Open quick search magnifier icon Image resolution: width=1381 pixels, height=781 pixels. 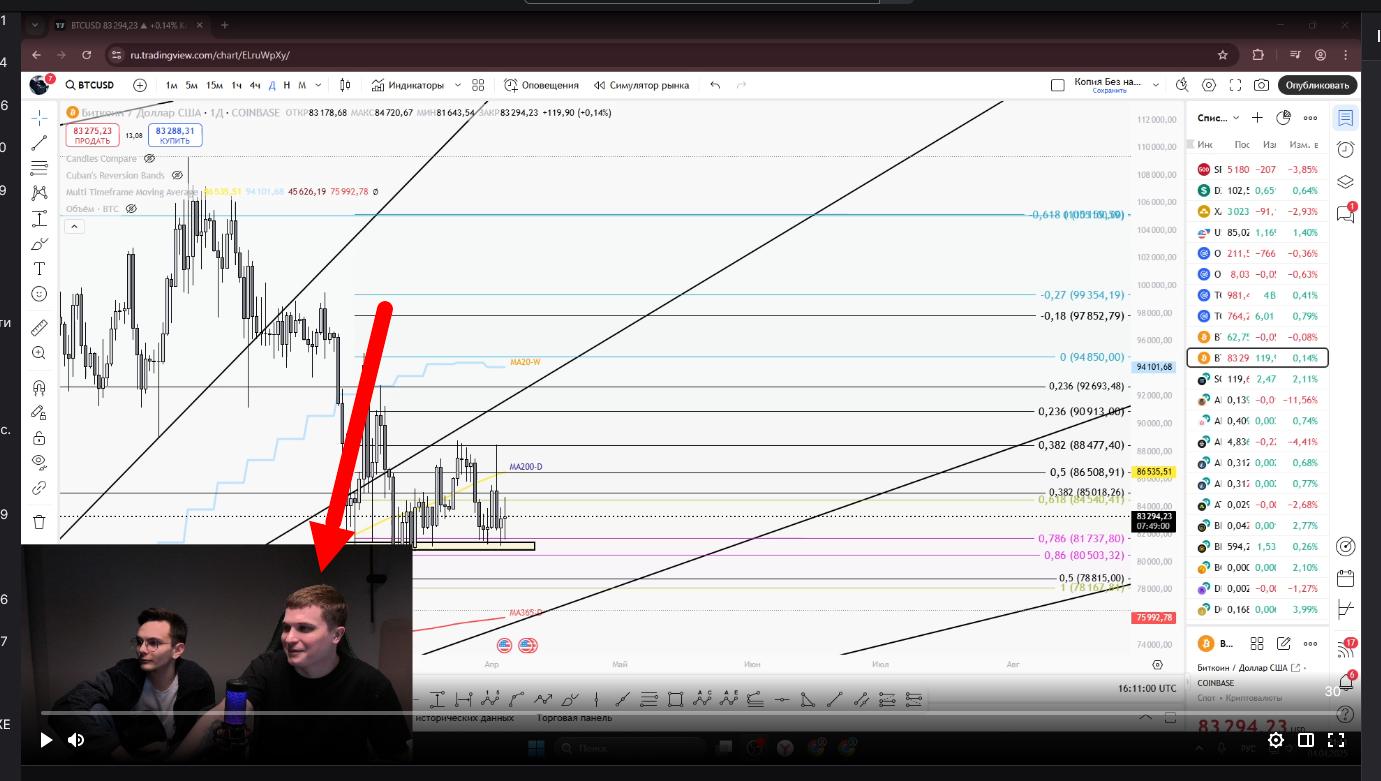pyautogui.click(x=1183, y=85)
